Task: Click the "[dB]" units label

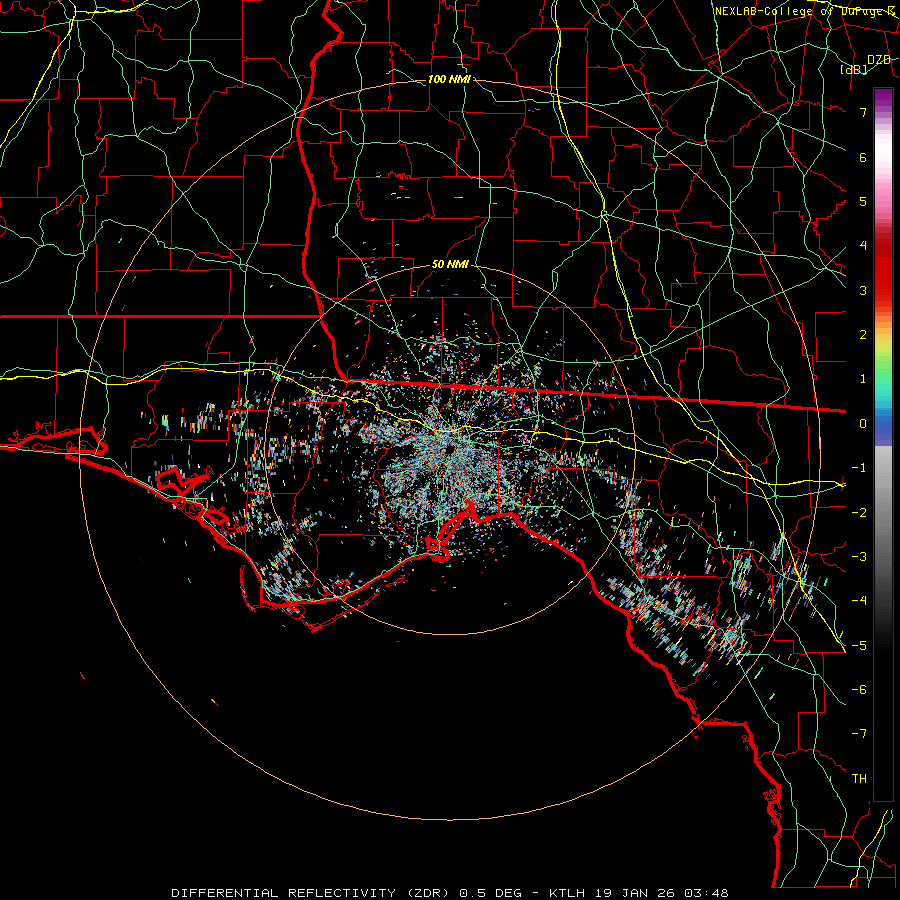Action: tap(854, 69)
